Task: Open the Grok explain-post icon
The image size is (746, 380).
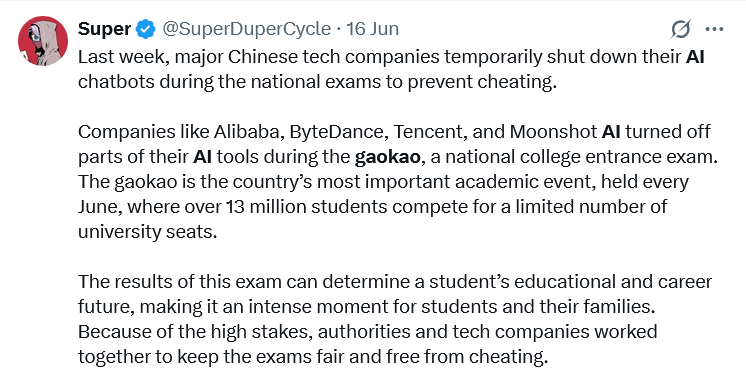Action: tap(681, 29)
